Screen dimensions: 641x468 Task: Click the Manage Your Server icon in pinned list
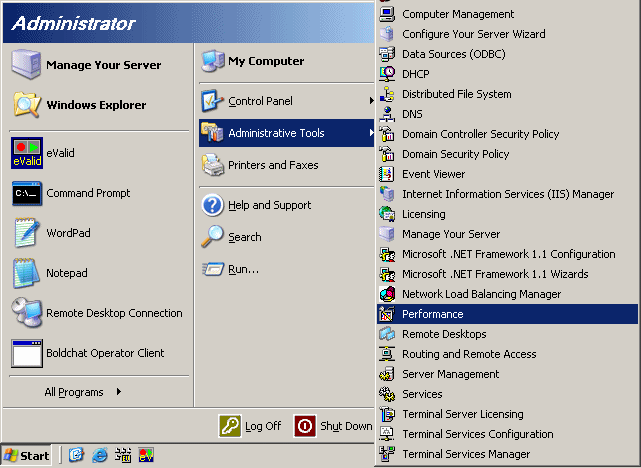pos(26,64)
